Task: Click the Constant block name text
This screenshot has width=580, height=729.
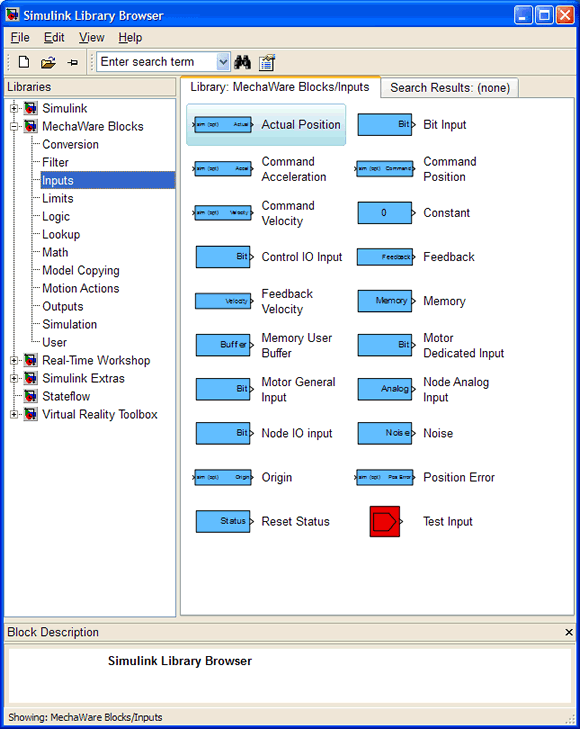Action: pyautogui.click(x=446, y=213)
